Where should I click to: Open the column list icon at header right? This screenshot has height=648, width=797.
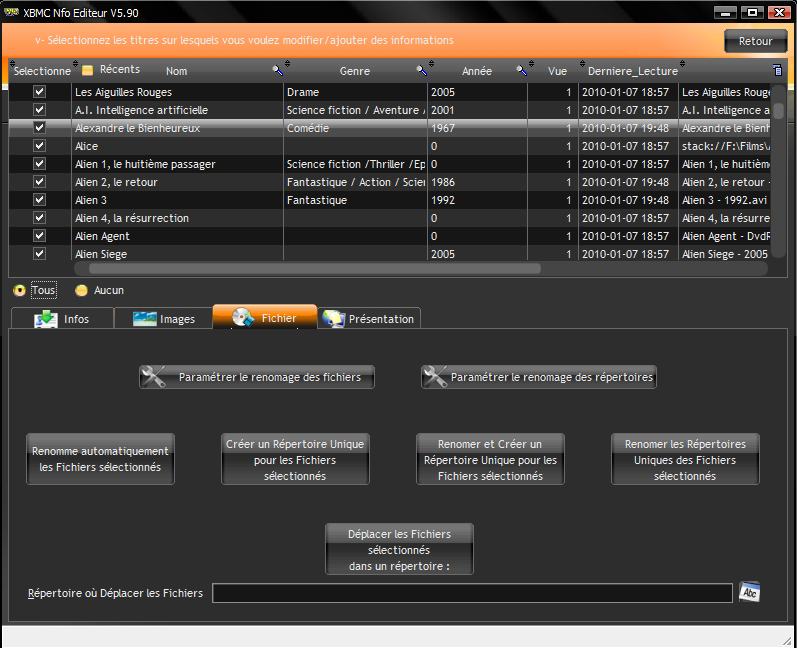[777, 70]
